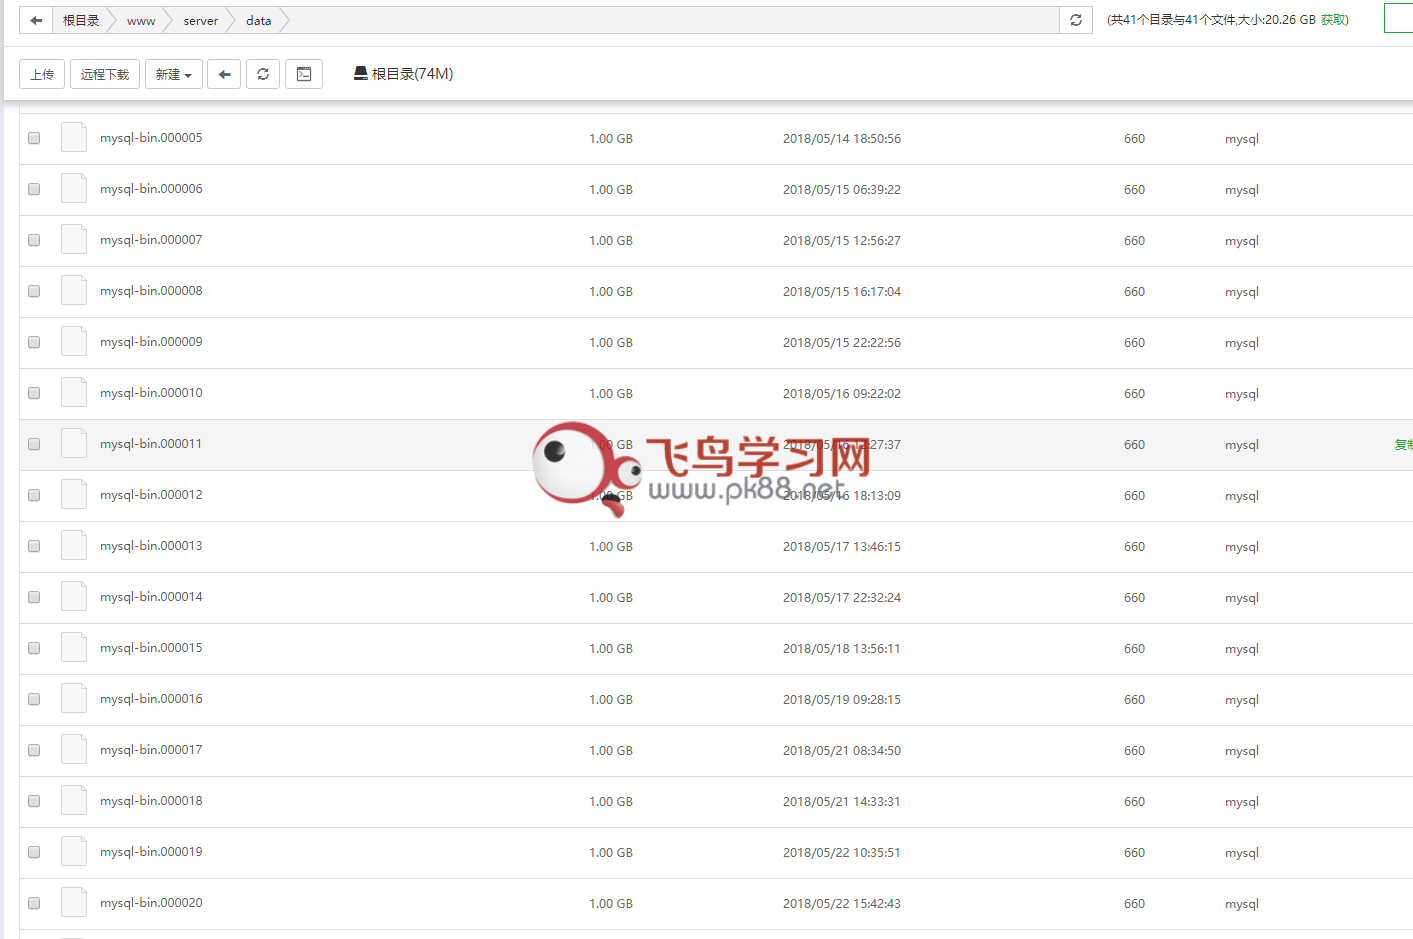Click file icon for mysql-bin.000020
1413x939 pixels.
(x=74, y=902)
